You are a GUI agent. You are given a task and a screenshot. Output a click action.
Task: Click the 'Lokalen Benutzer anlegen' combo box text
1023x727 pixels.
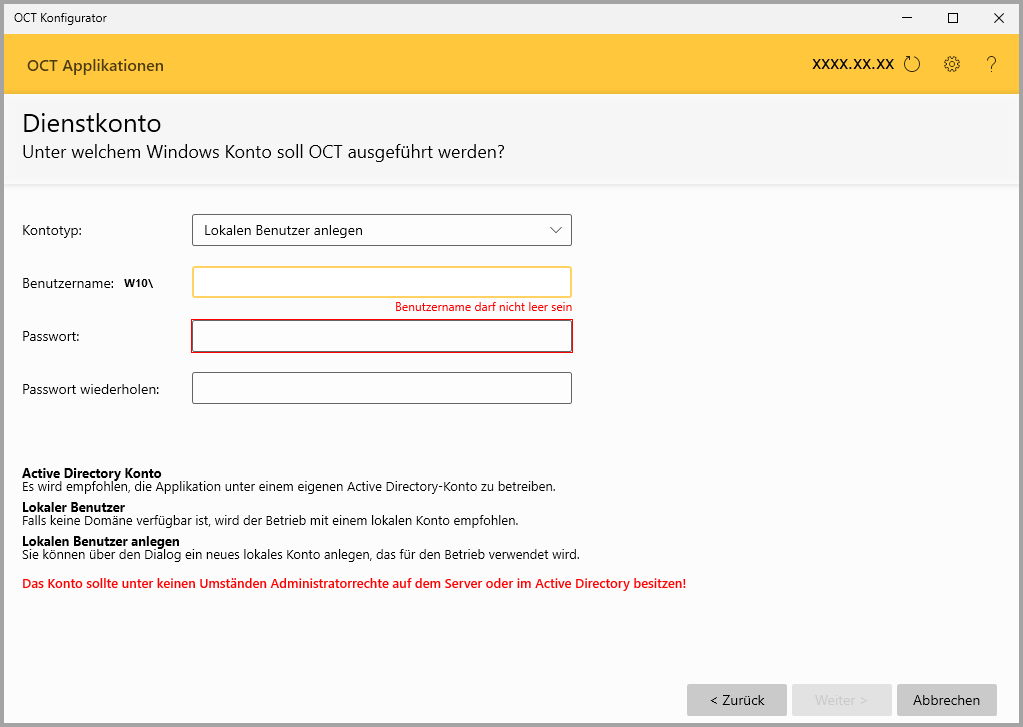click(x=284, y=230)
